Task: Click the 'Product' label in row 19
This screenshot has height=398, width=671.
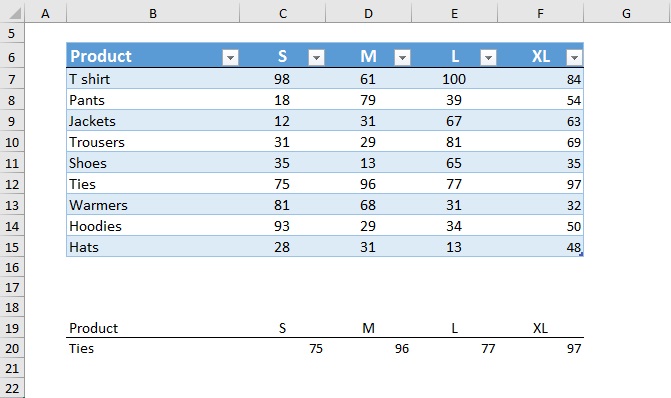Action: point(93,328)
